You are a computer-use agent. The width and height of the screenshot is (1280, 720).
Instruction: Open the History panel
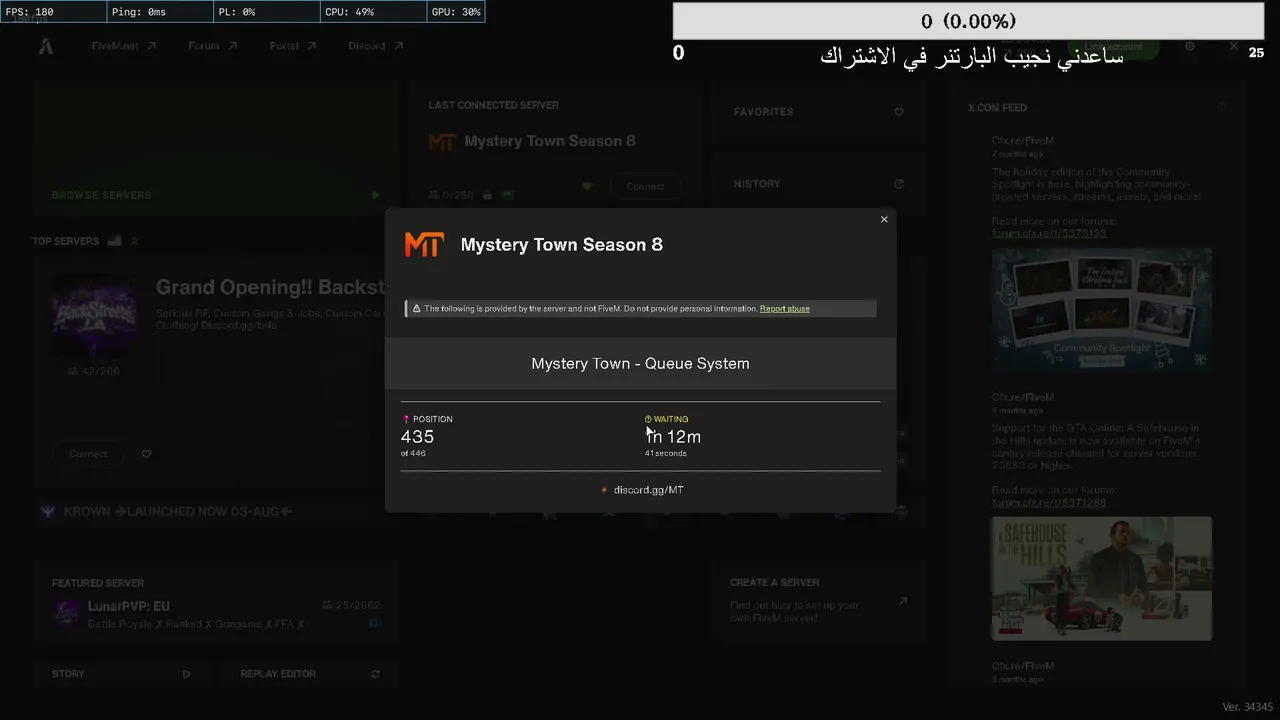tap(819, 184)
